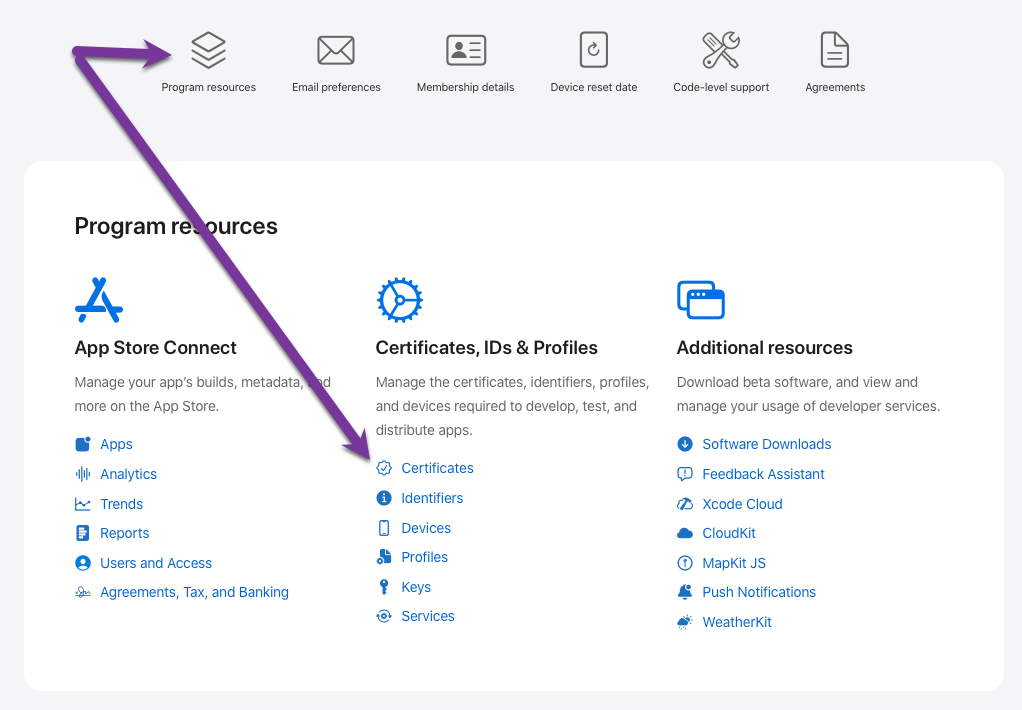The image size is (1022, 710).
Task: Open the WeatherKit link
Action: tap(737, 622)
